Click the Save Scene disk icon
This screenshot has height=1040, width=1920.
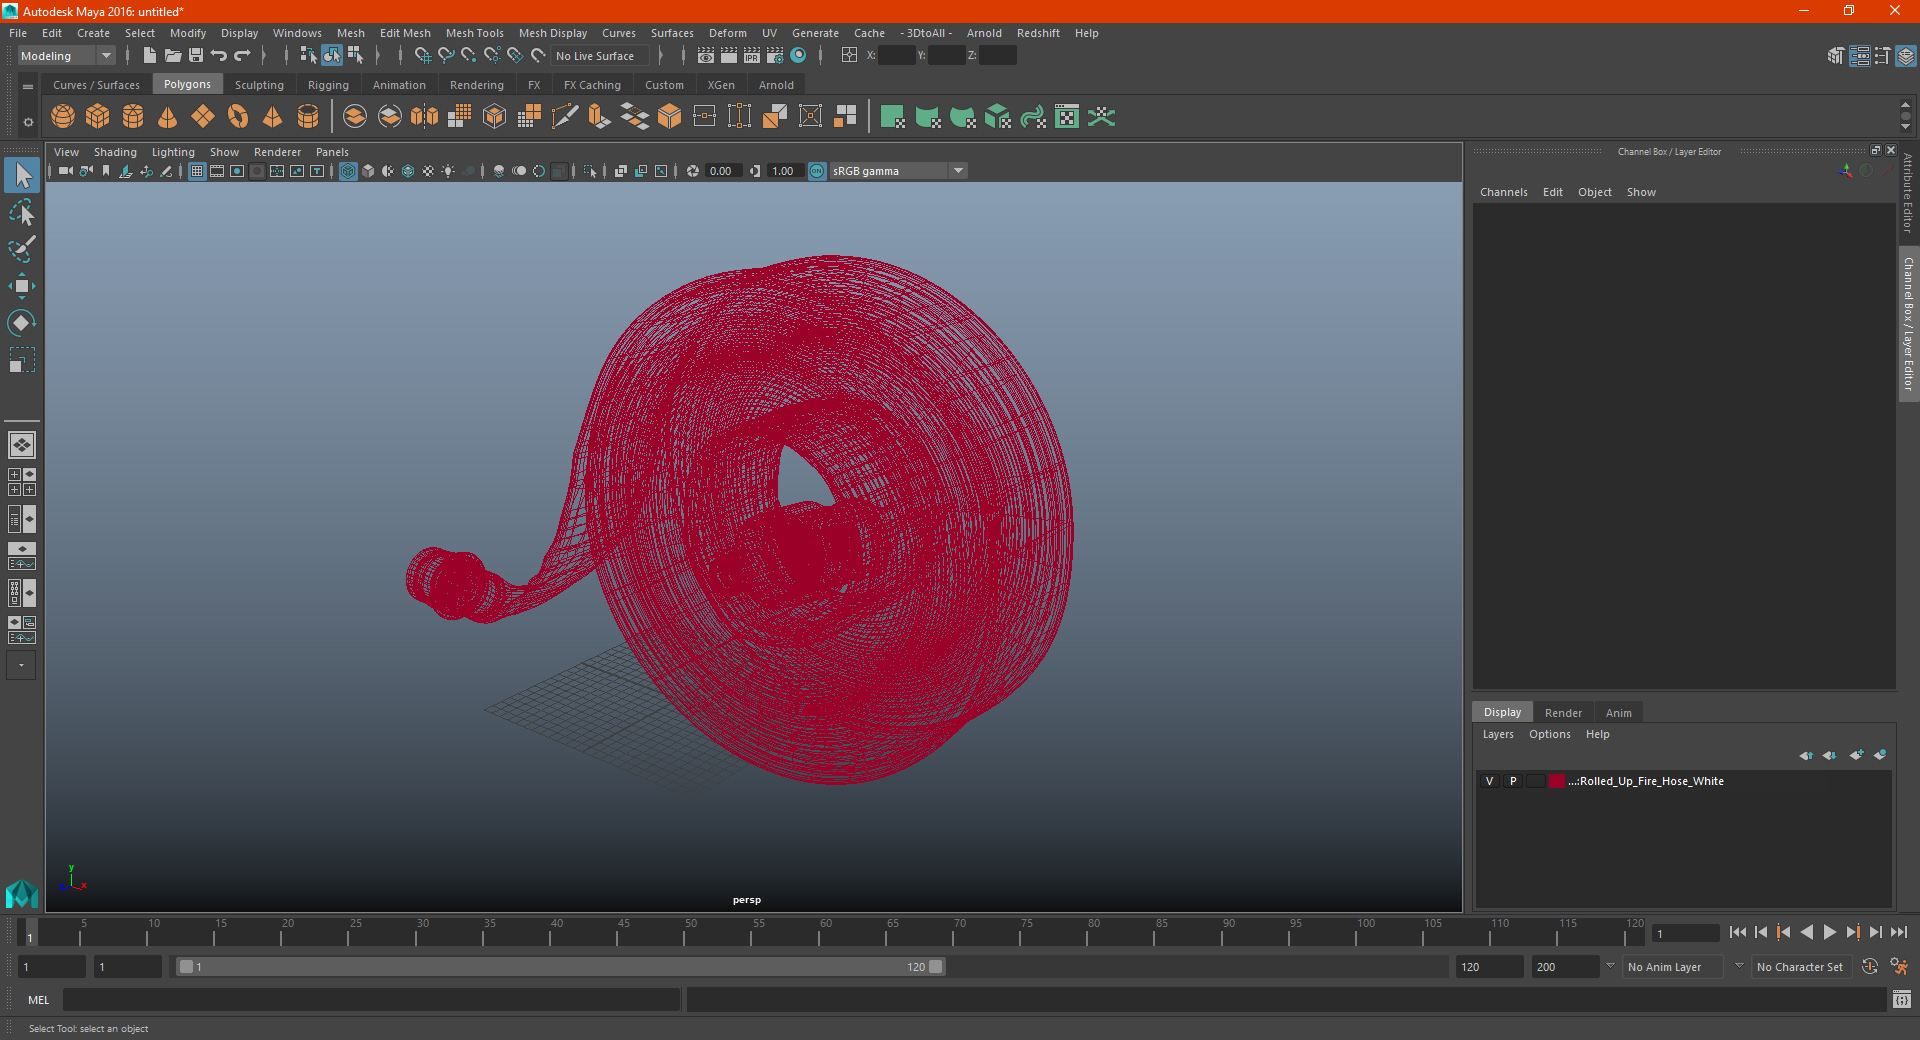click(196, 56)
